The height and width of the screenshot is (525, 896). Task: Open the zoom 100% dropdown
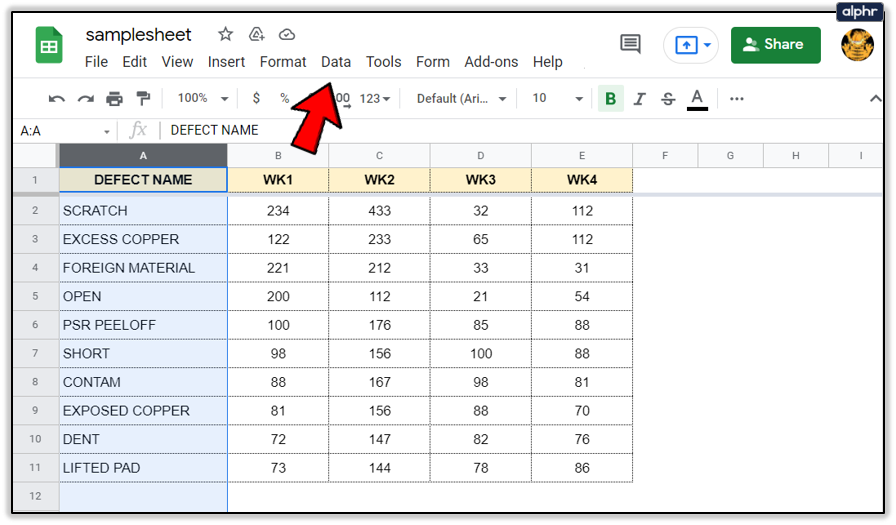(x=203, y=98)
